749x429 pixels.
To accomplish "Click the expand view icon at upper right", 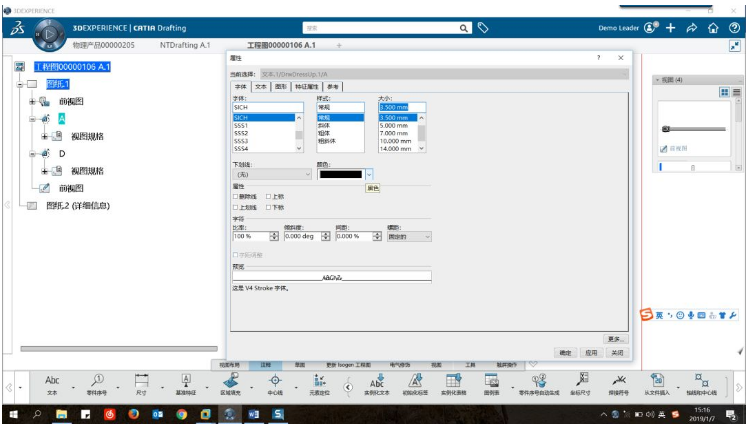I will [x=735, y=46].
